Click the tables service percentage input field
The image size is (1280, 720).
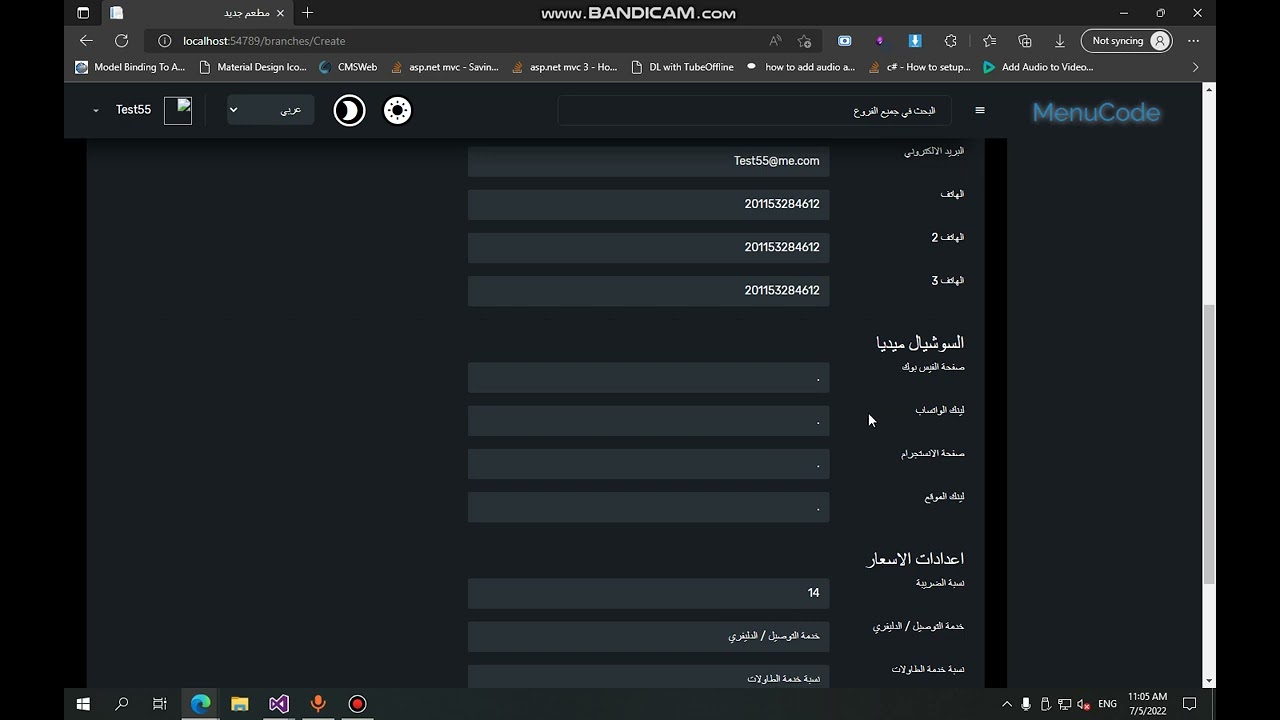pos(648,677)
